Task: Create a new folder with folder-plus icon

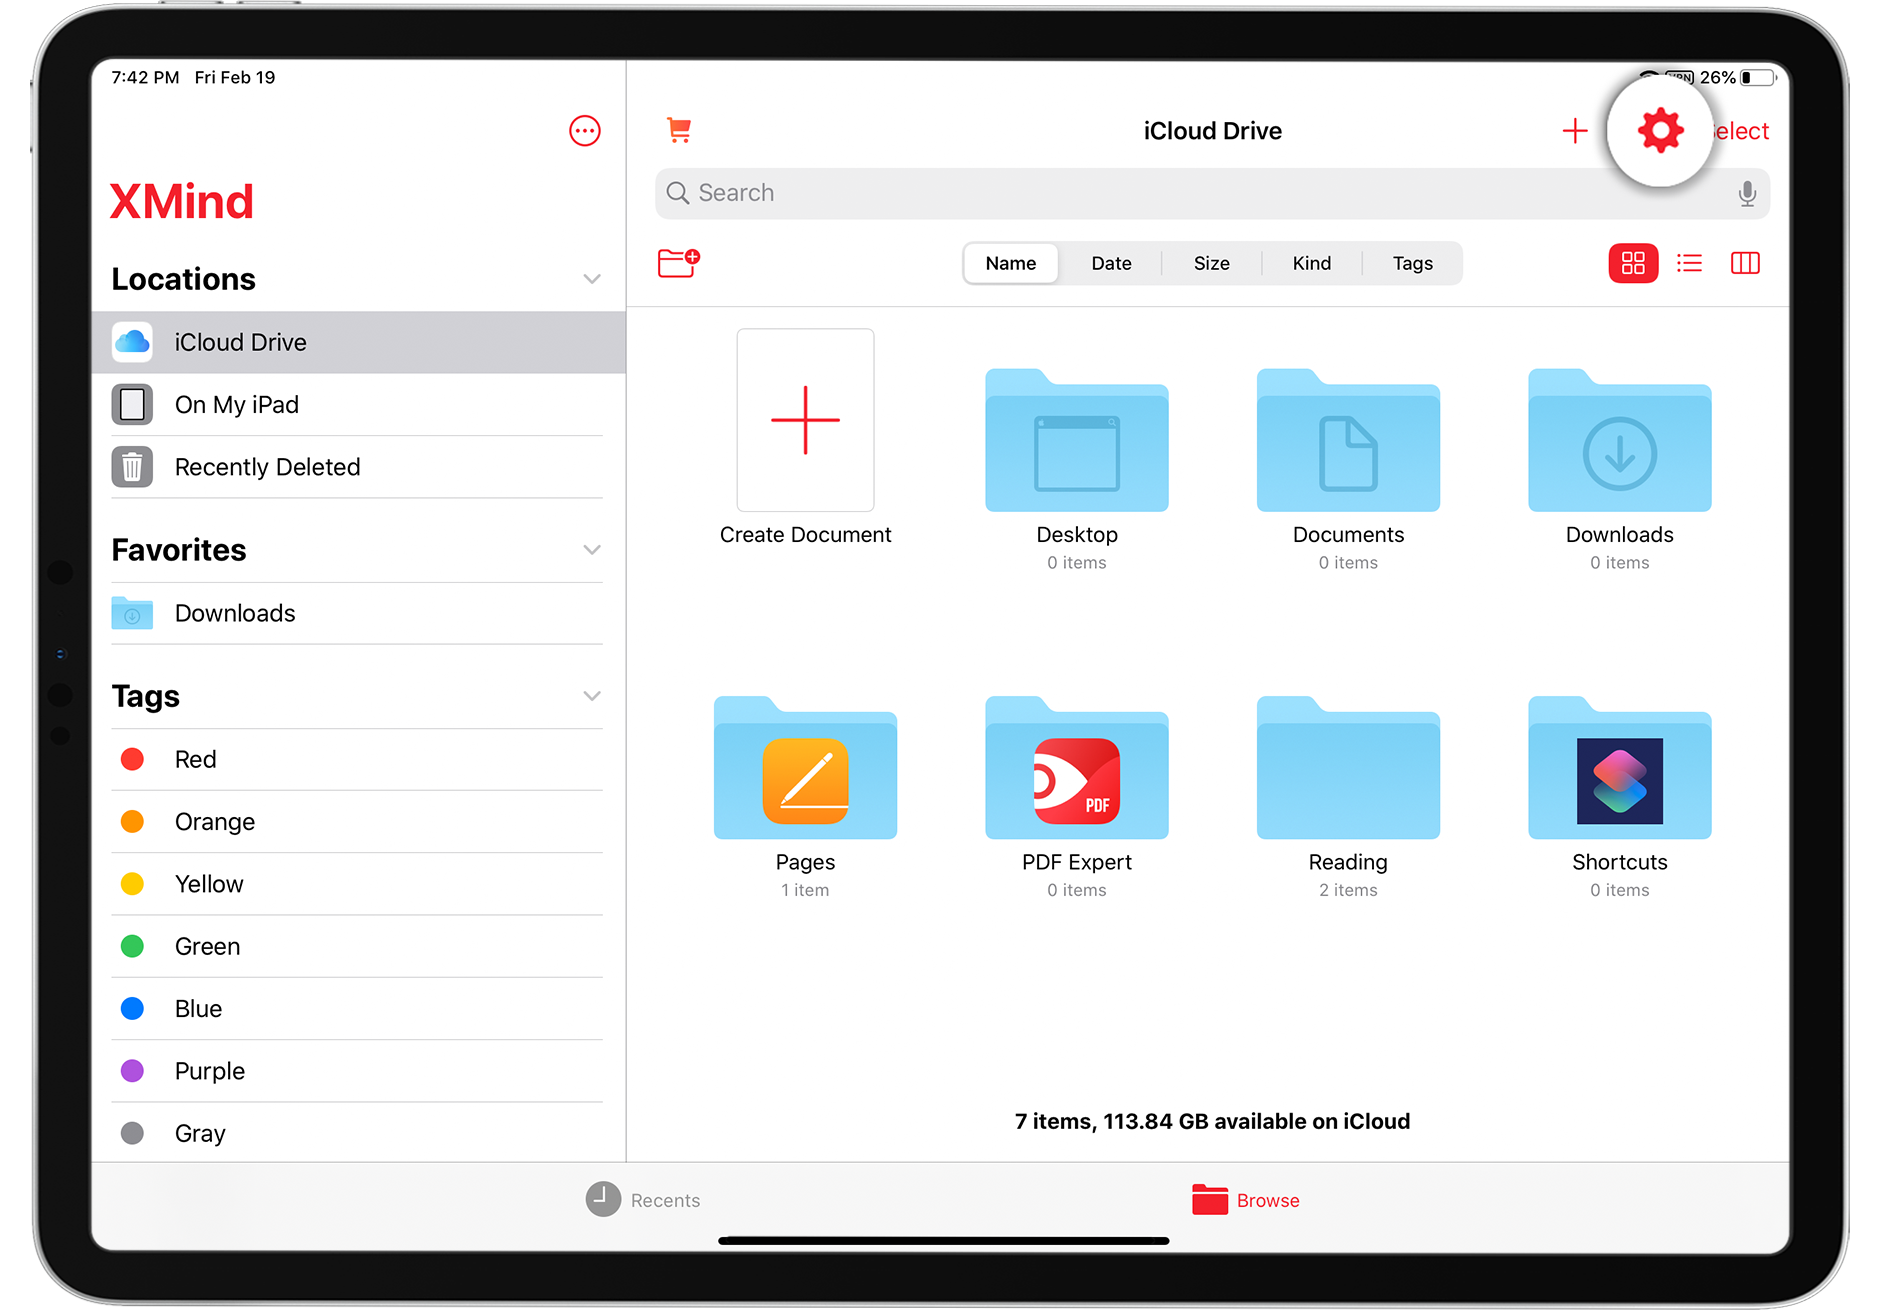Action: [679, 263]
